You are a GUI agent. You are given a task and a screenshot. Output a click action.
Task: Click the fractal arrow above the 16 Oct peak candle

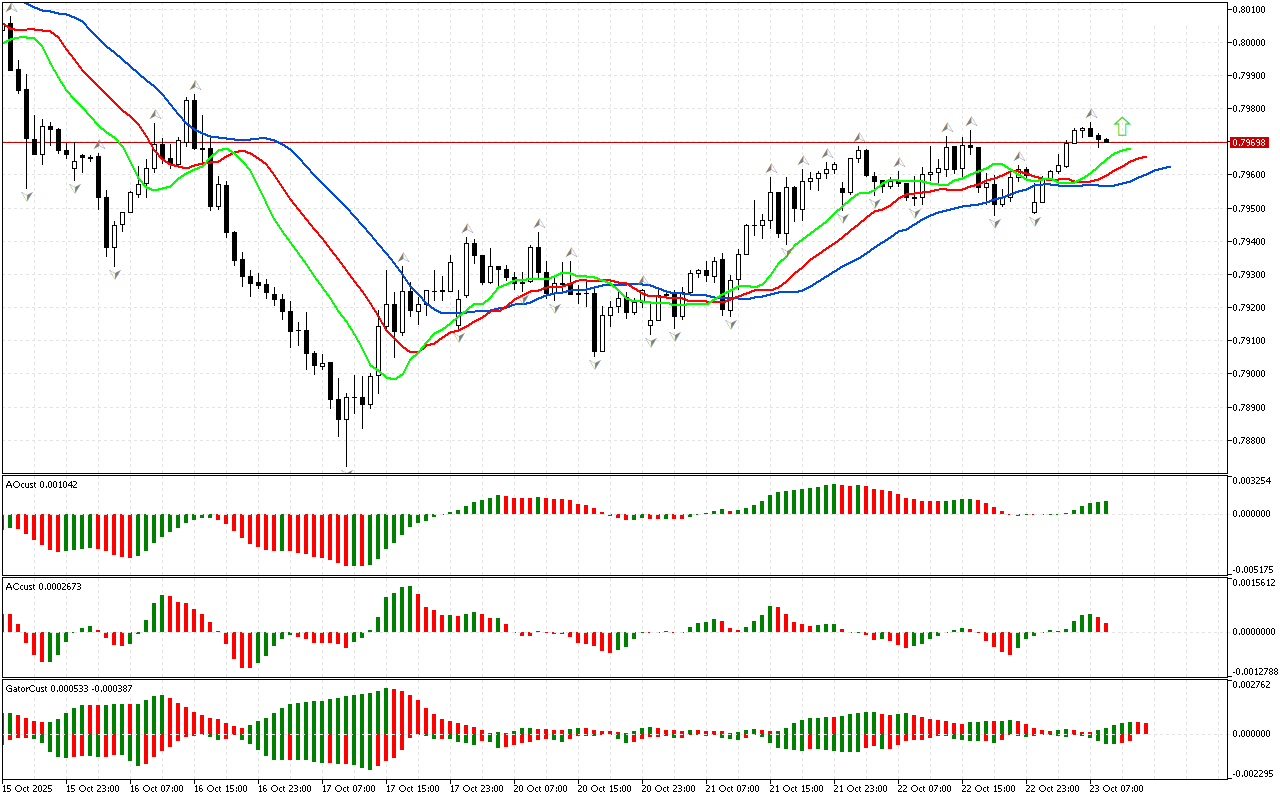tap(196, 87)
